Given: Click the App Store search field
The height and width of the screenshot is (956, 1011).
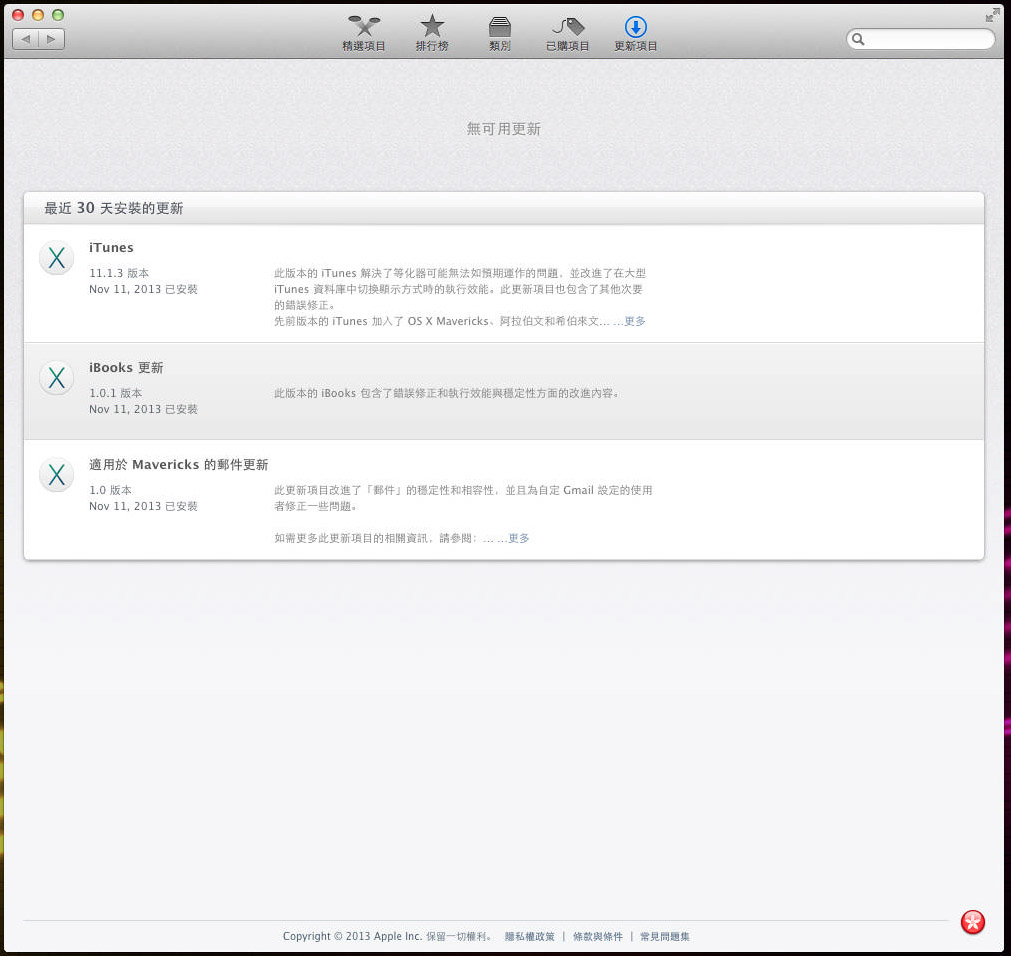Looking at the screenshot, I should click(x=920, y=39).
